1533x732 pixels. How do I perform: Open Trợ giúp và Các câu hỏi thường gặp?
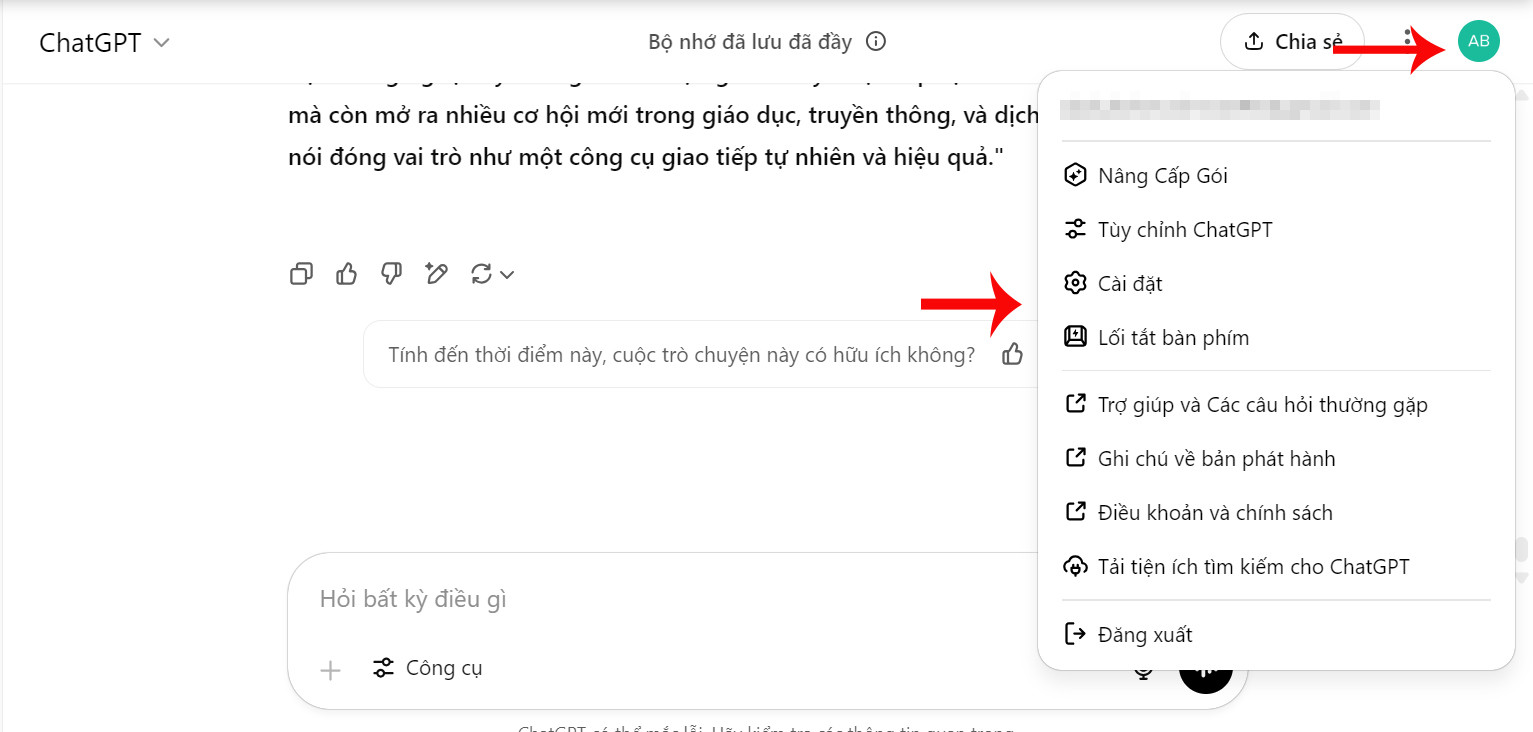[1262, 405]
